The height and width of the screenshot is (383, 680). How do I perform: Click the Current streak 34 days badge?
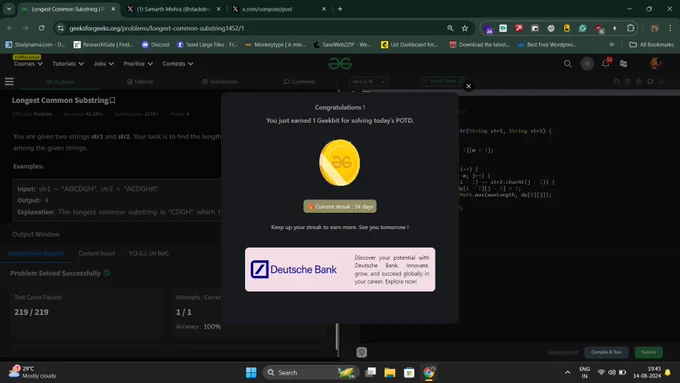340,206
